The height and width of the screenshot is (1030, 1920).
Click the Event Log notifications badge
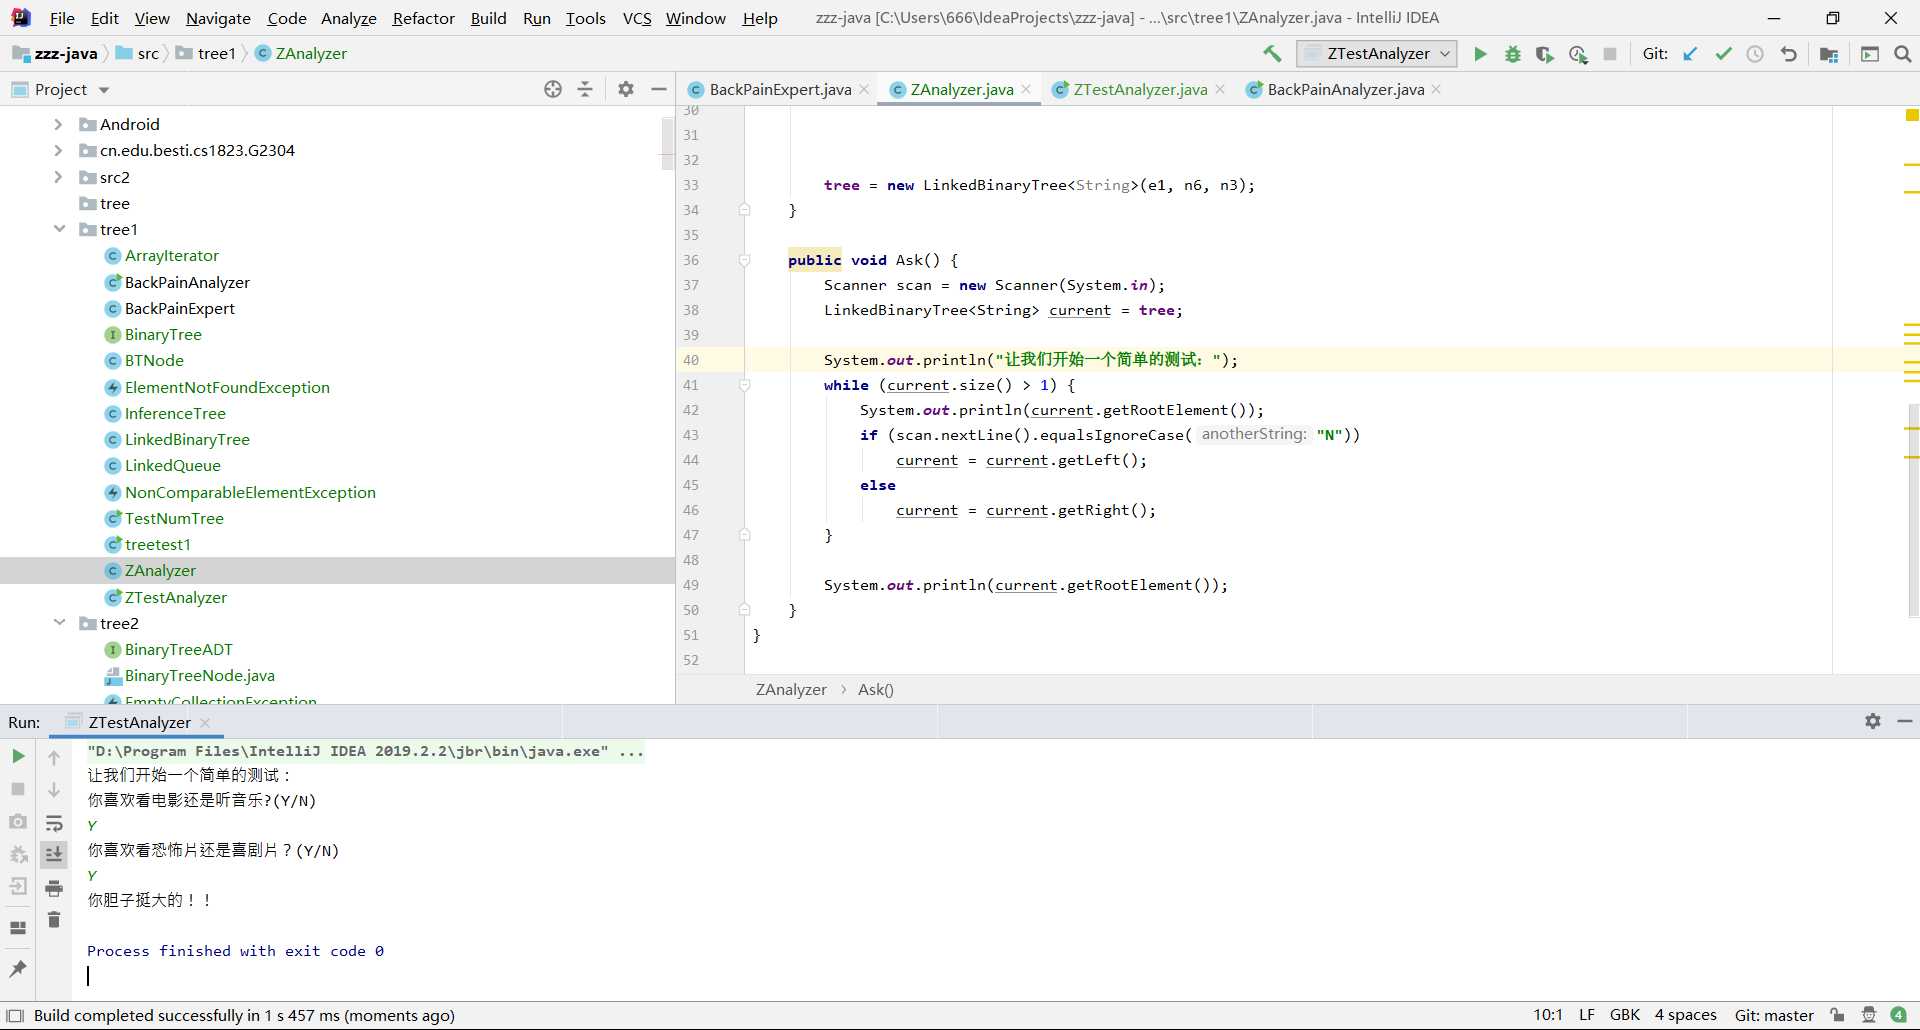tap(1899, 1015)
